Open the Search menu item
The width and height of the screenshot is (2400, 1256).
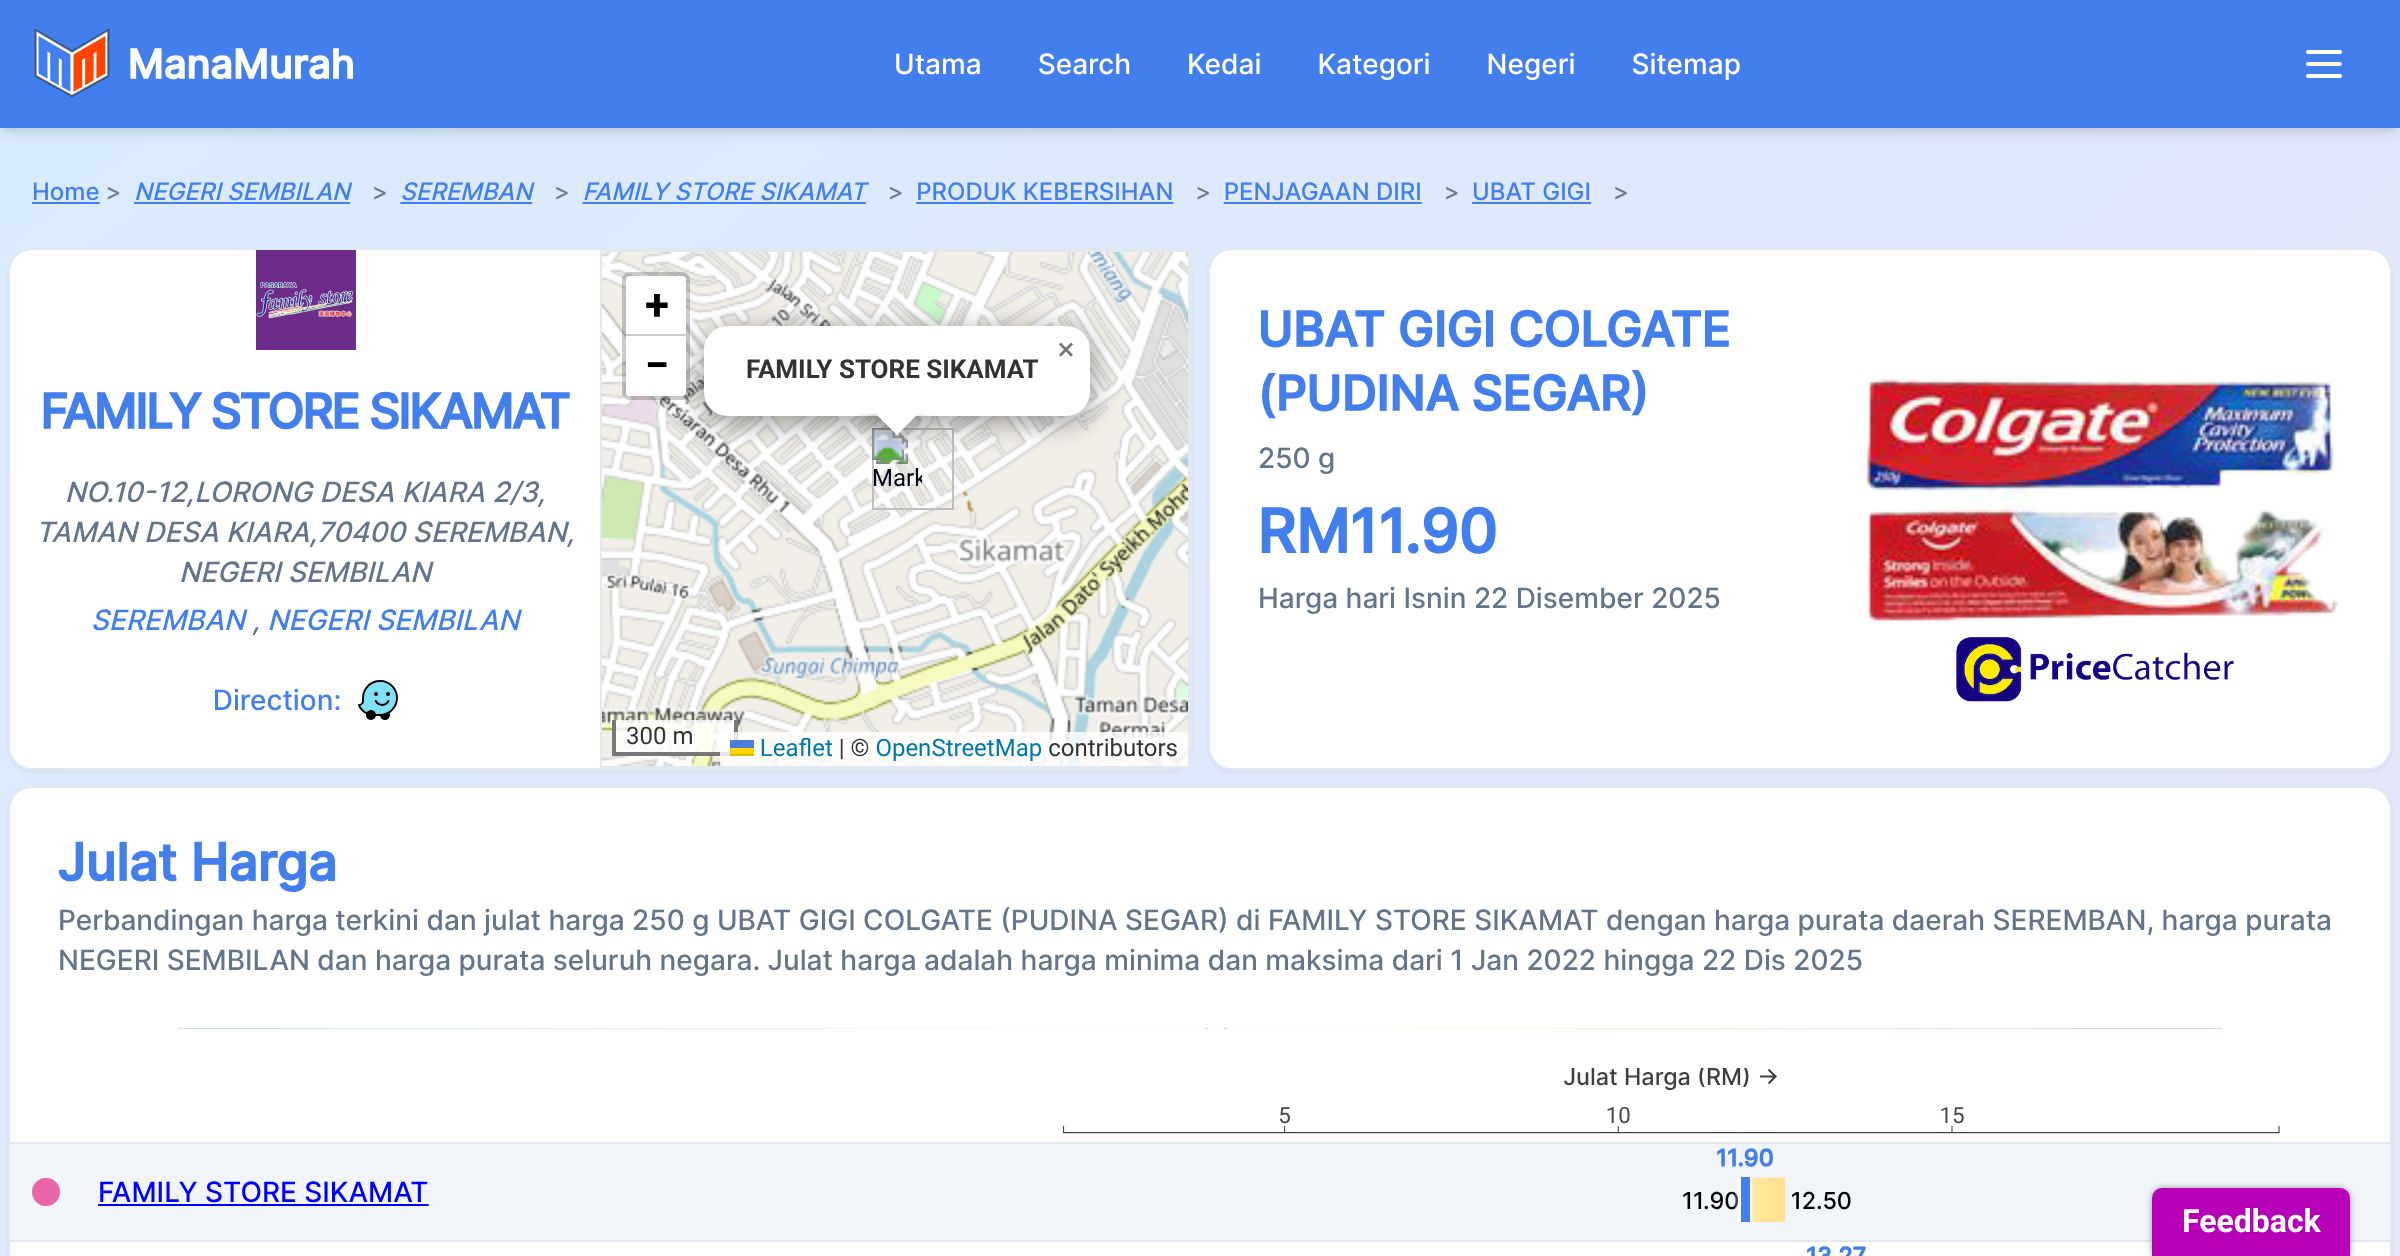click(x=1083, y=64)
